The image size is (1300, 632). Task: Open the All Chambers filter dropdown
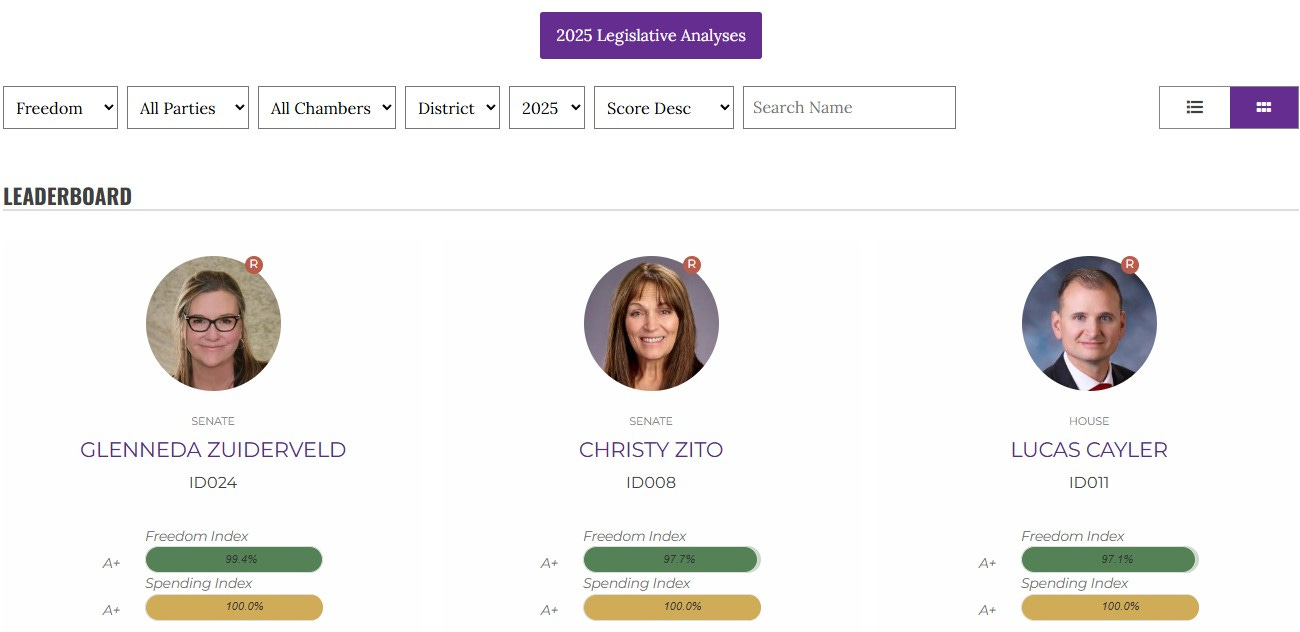(x=327, y=107)
